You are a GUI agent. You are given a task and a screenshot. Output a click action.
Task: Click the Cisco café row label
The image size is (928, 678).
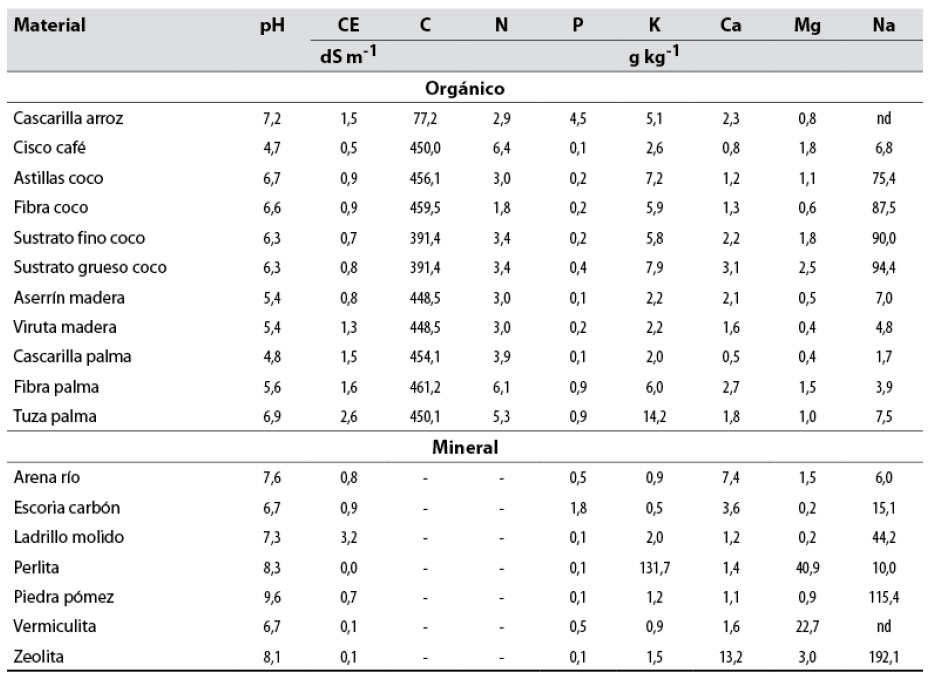click(51, 148)
